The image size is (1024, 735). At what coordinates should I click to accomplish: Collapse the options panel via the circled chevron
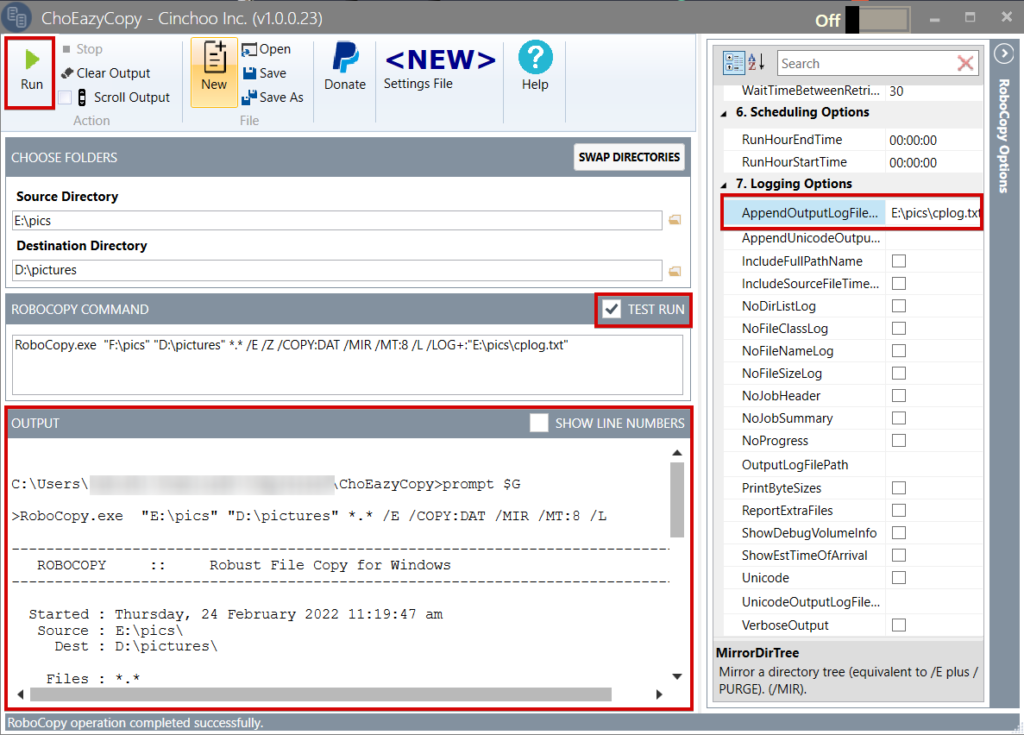[1004, 54]
